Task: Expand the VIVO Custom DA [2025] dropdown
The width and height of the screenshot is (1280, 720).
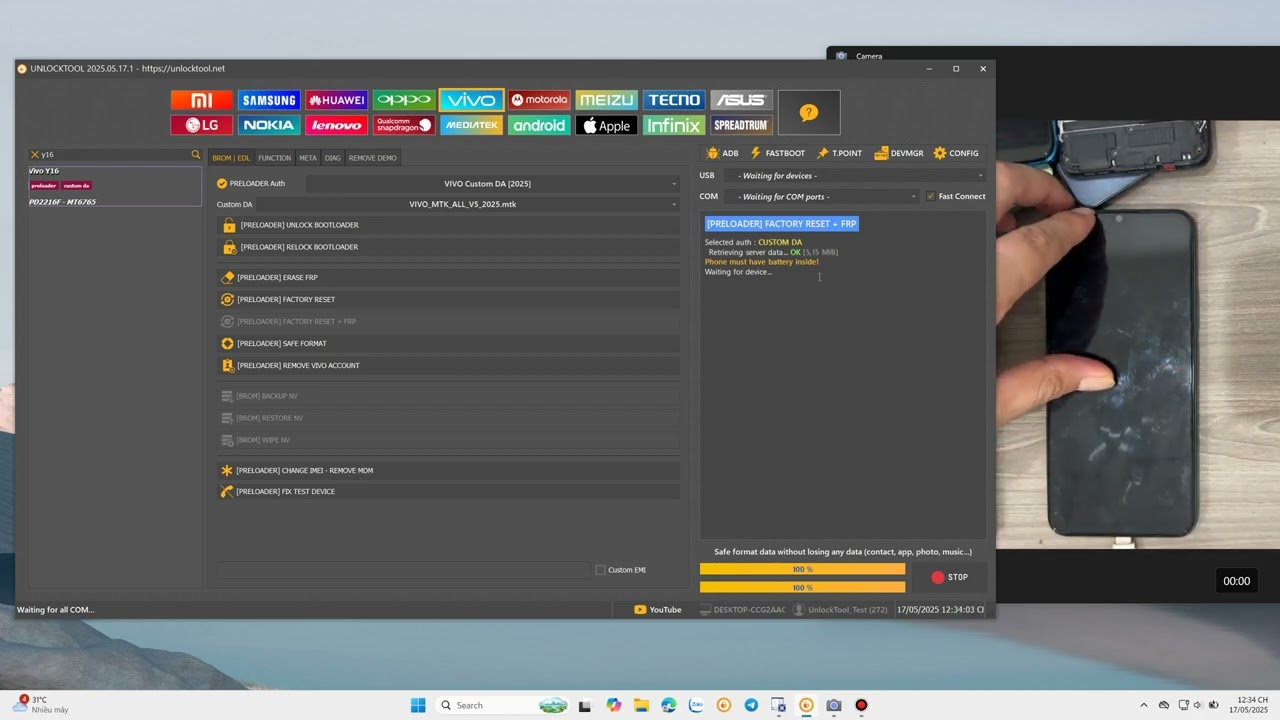Action: (493, 184)
